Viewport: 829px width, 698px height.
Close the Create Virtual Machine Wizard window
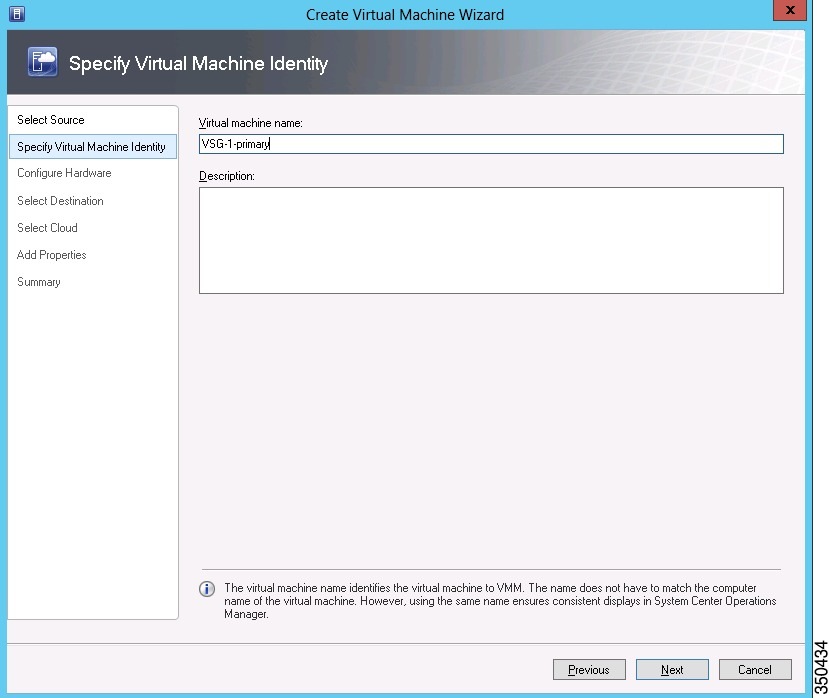(789, 12)
